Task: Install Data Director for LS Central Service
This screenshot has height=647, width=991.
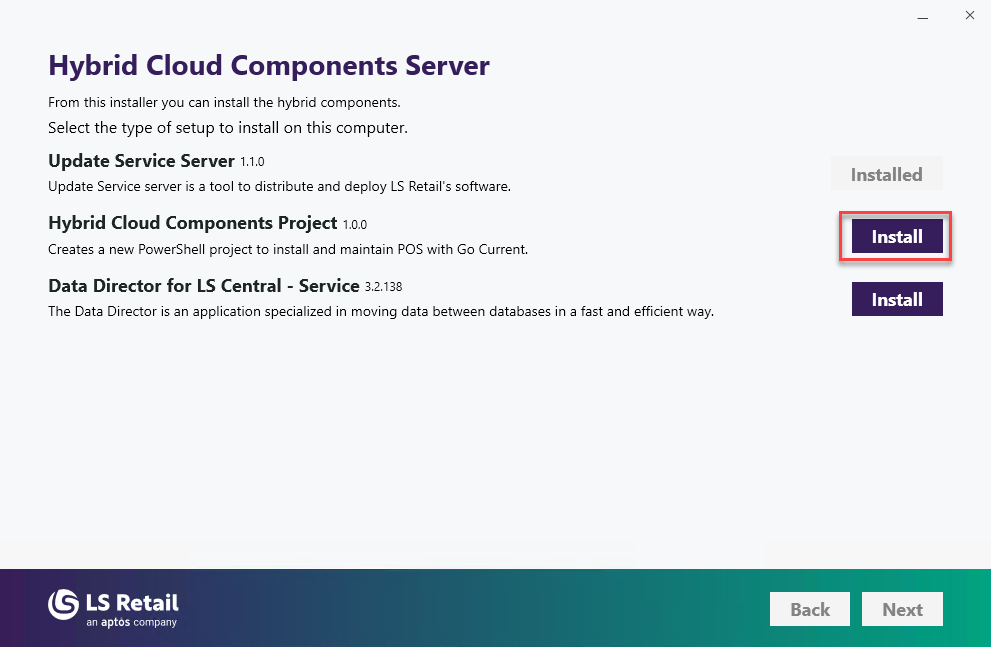Action: point(897,299)
